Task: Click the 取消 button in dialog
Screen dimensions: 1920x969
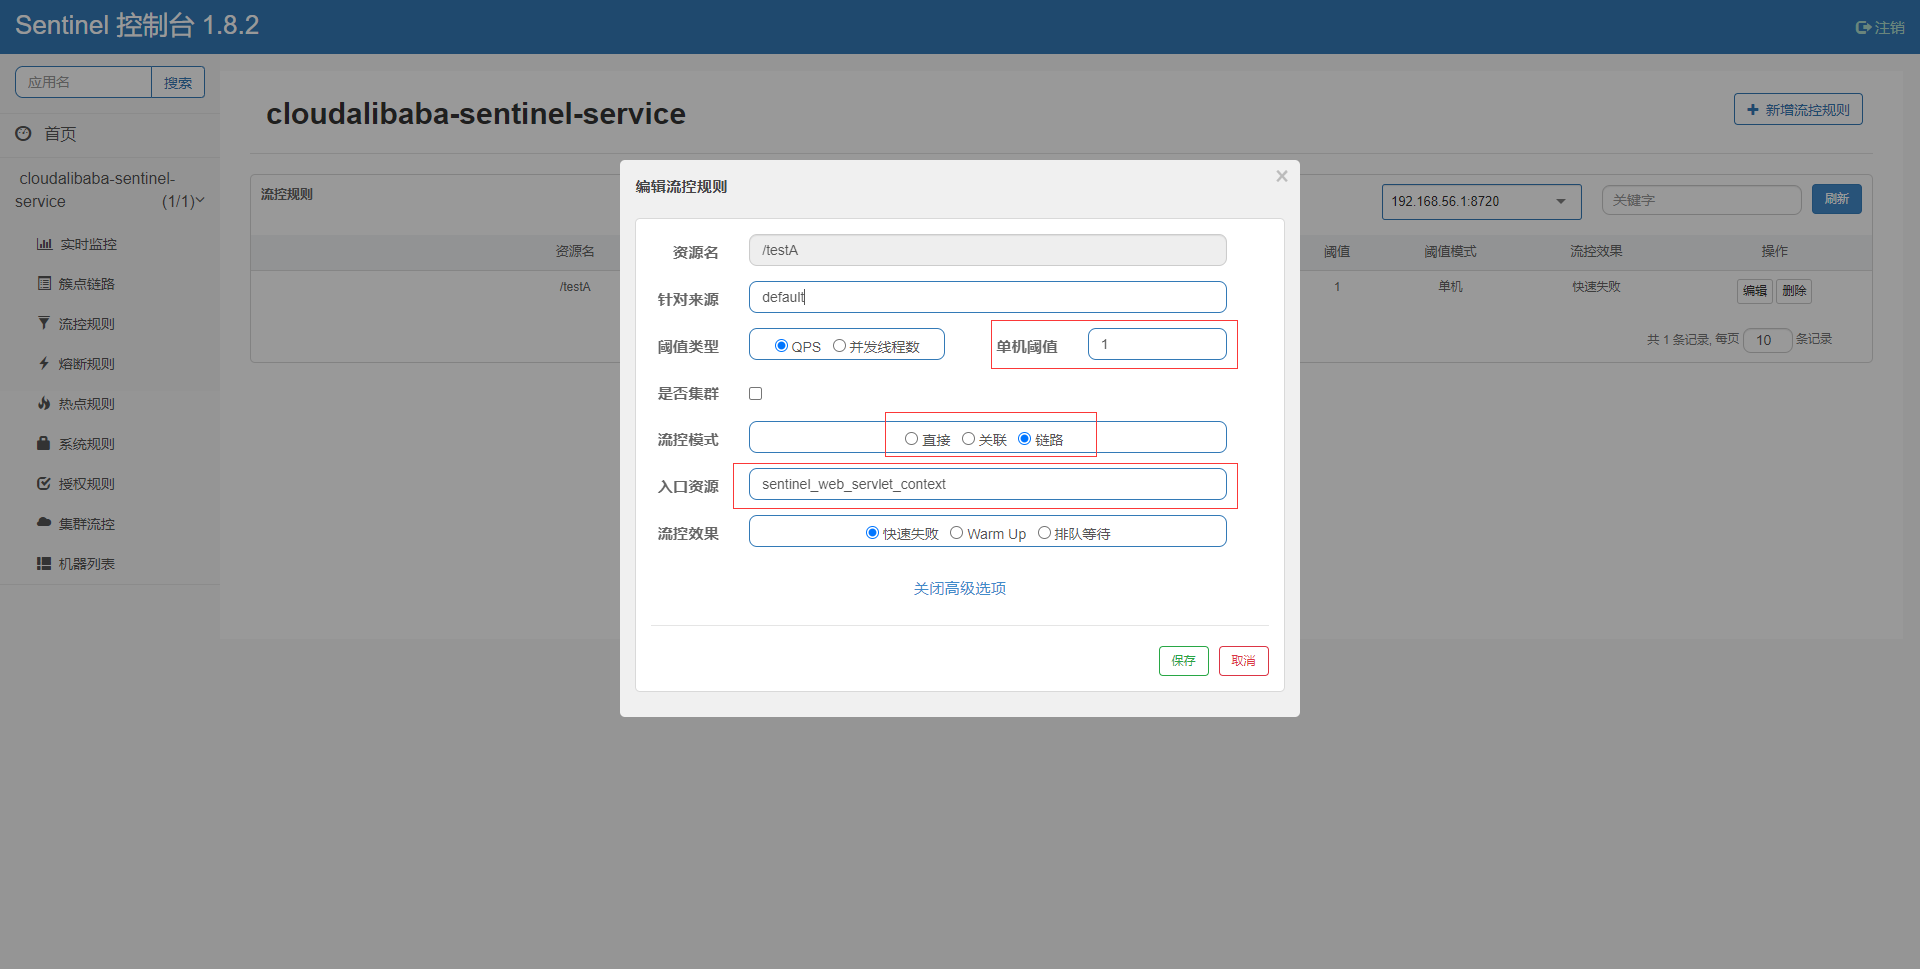Action: coord(1244,661)
